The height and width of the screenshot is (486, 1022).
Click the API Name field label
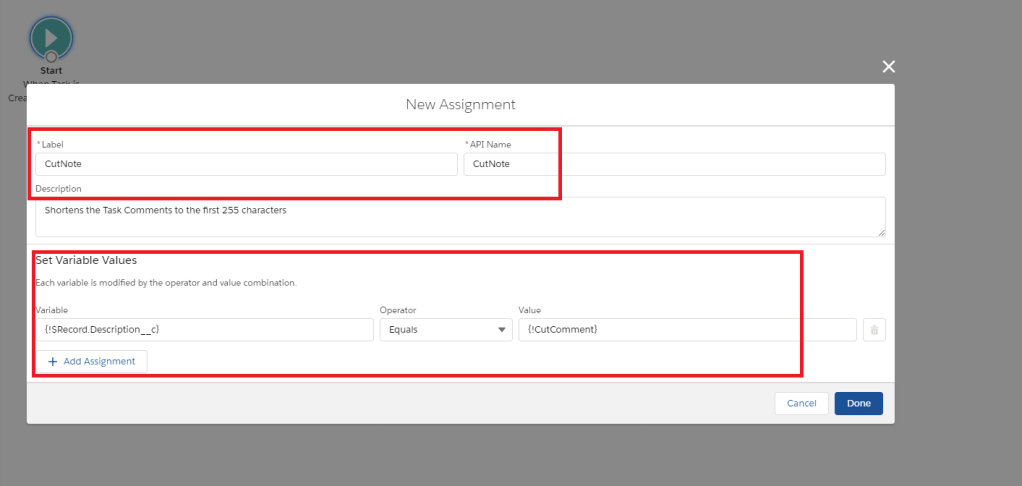click(491, 145)
